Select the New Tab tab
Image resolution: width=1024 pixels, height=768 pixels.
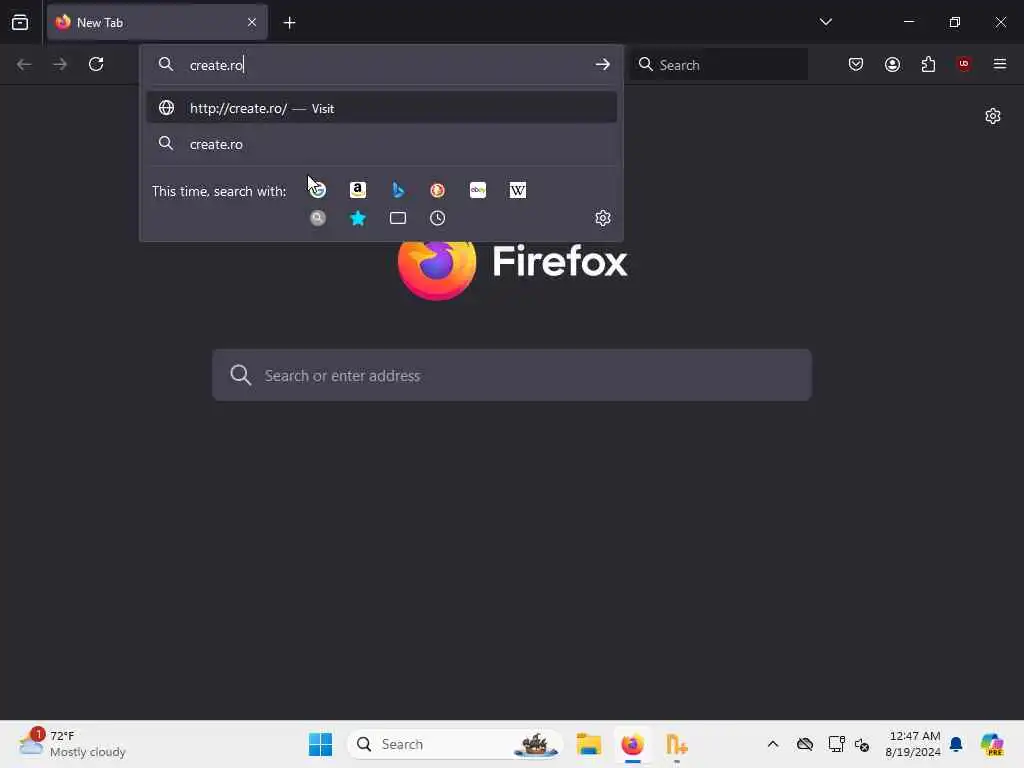[x=157, y=22]
